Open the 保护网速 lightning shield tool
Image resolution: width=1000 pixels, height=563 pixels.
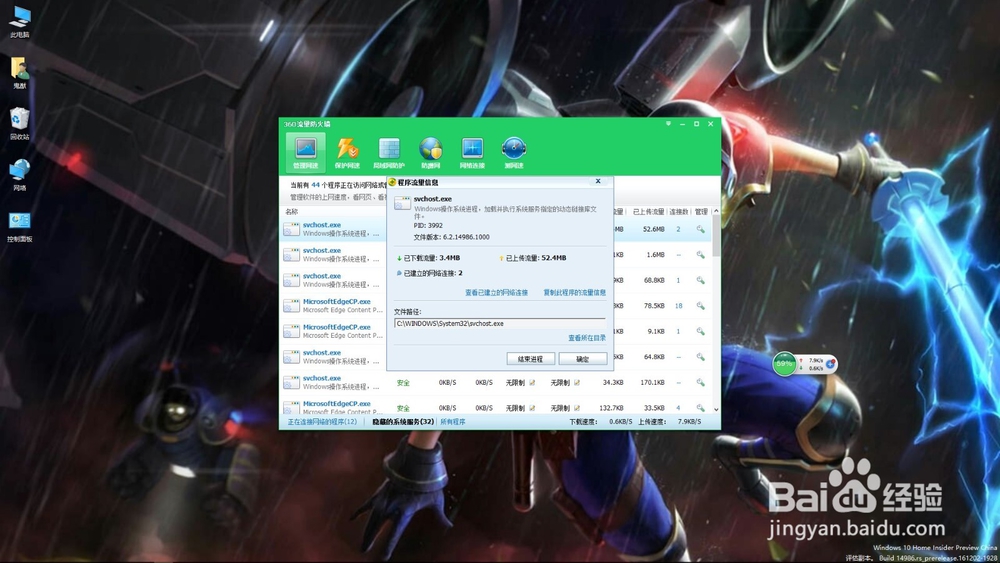tap(347, 153)
